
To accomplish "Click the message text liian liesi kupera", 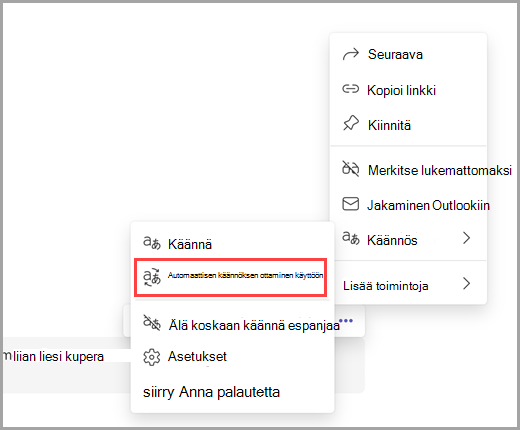I will click(x=58, y=357).
